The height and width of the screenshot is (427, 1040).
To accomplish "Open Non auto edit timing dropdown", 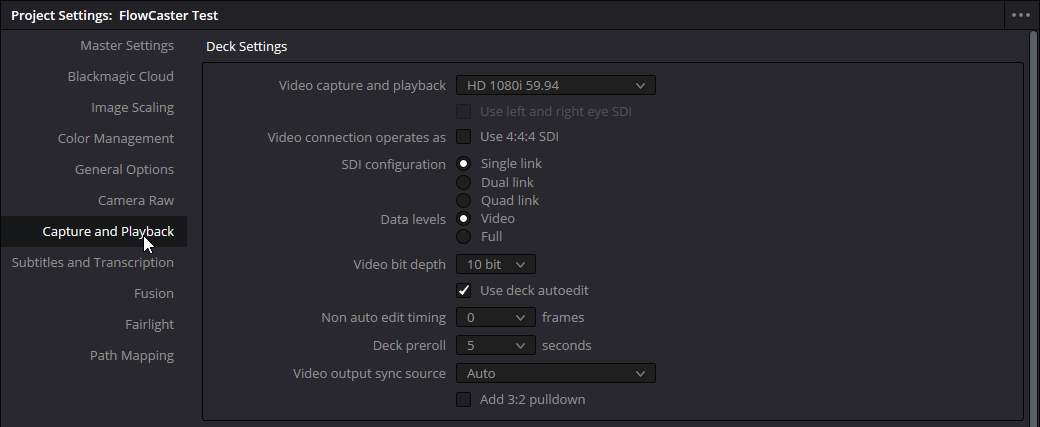I will 495,318.
